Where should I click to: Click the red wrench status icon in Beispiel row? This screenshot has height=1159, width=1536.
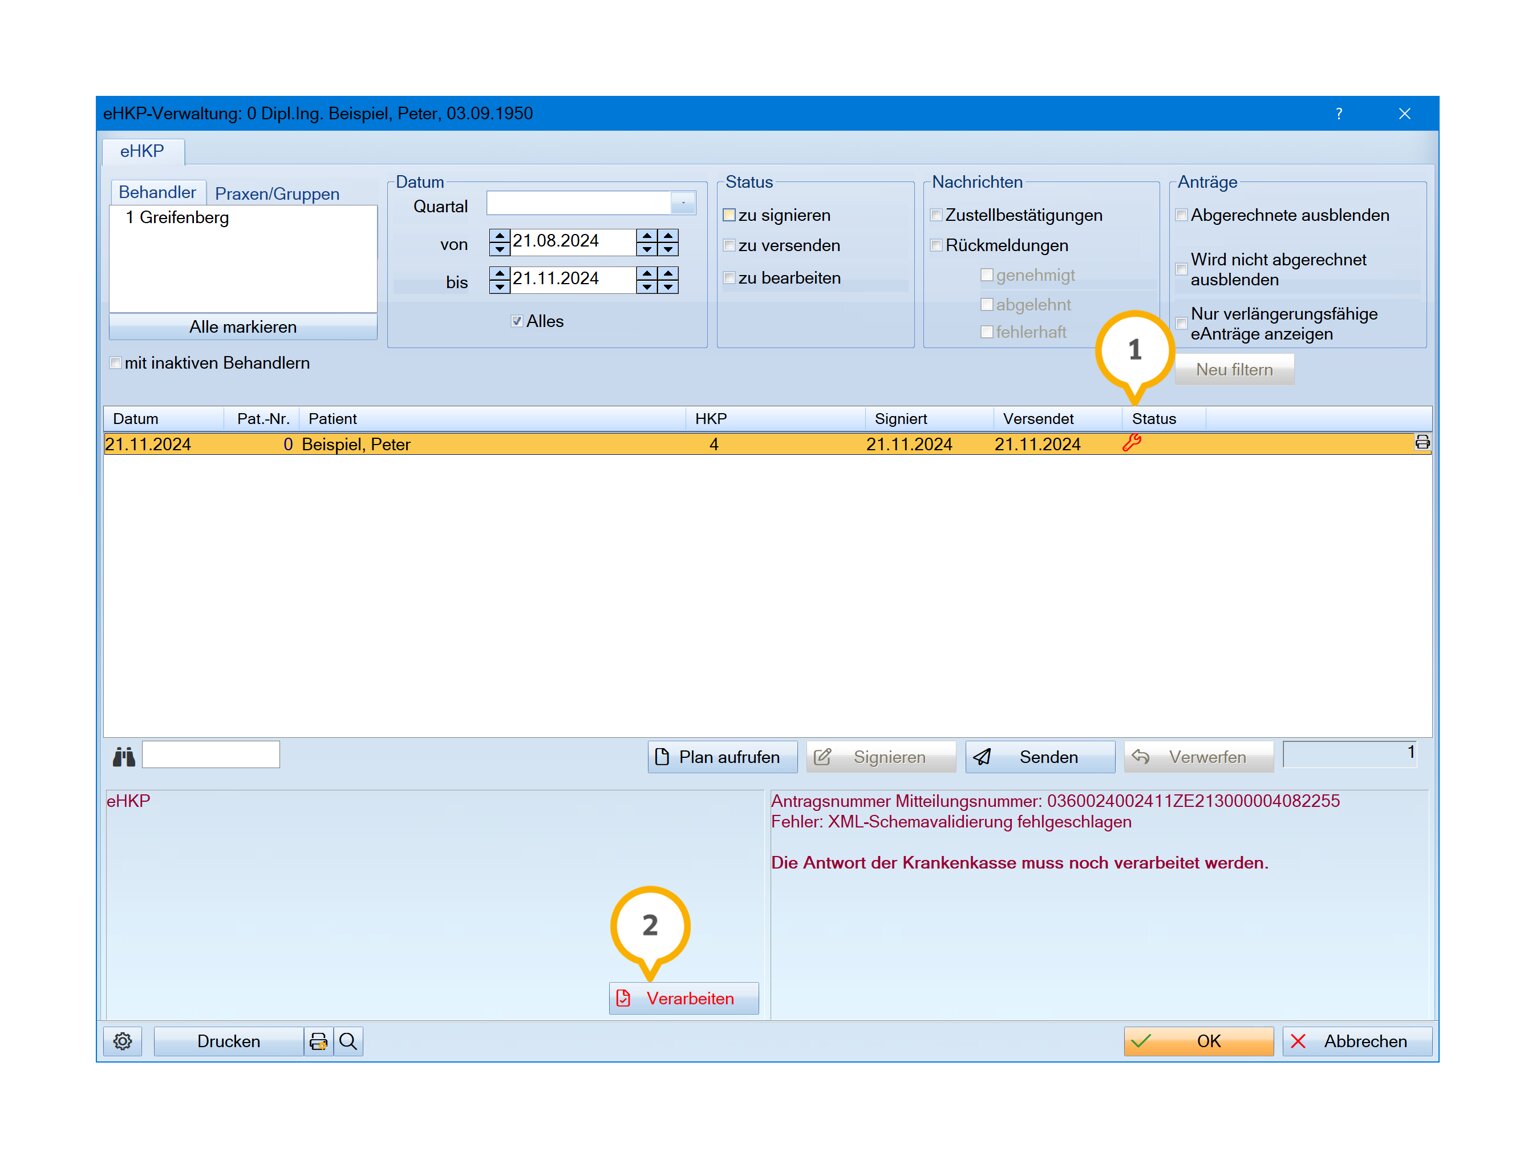pyautogui.click(x=1131, y=443)
